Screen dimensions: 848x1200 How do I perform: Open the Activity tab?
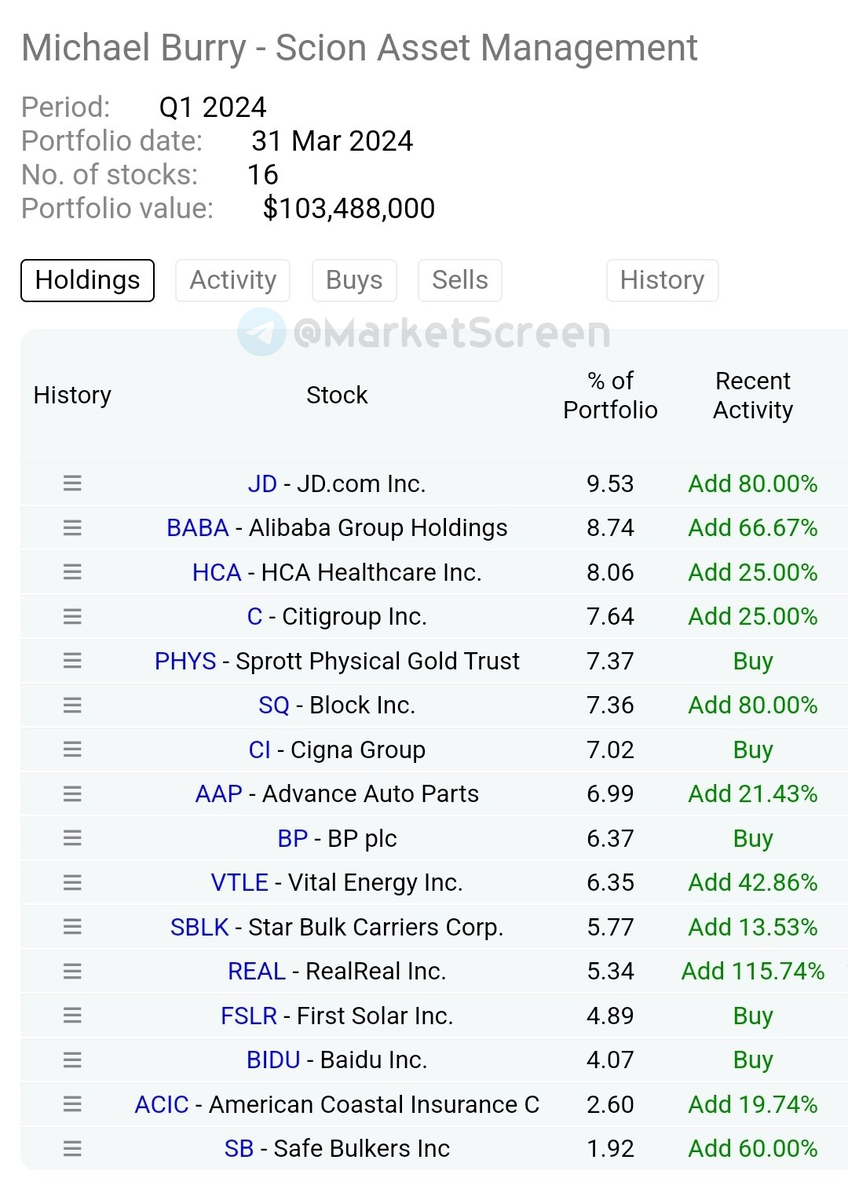point(233,280)
